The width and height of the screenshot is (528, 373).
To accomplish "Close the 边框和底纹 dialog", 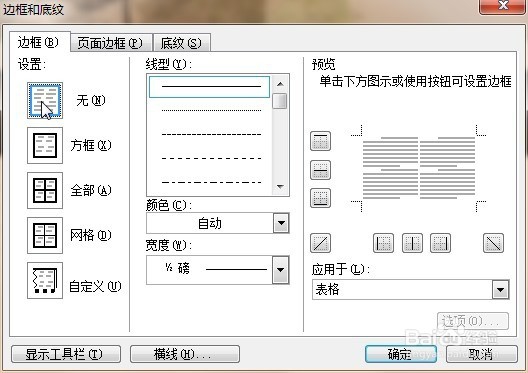I will (x=502, y=6).
